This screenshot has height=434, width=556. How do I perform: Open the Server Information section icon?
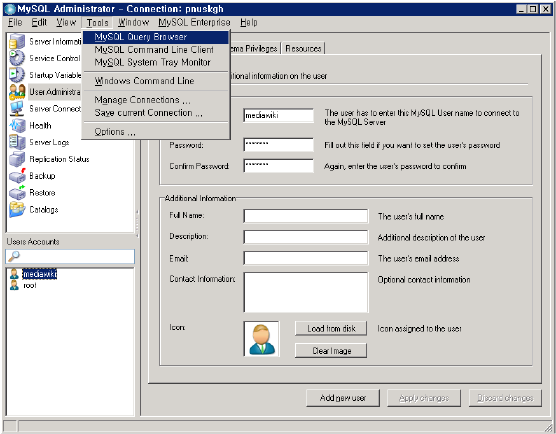click(x=17, y=41)
